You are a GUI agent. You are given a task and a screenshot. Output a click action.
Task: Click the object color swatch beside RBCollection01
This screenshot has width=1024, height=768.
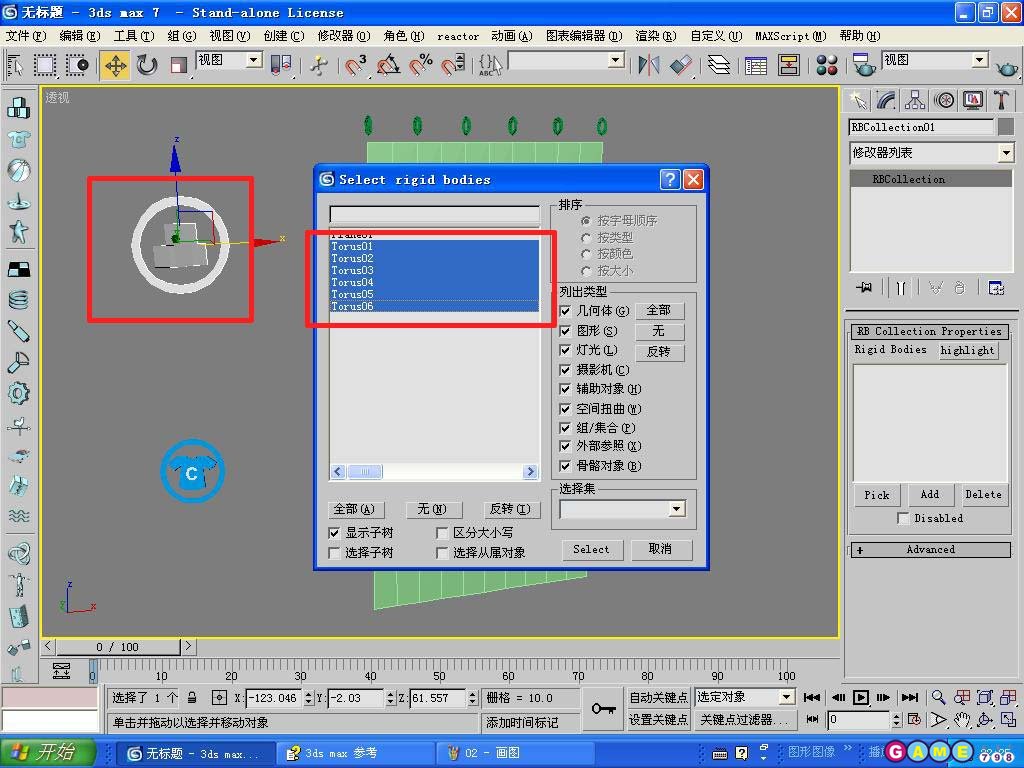(1005, 127)
